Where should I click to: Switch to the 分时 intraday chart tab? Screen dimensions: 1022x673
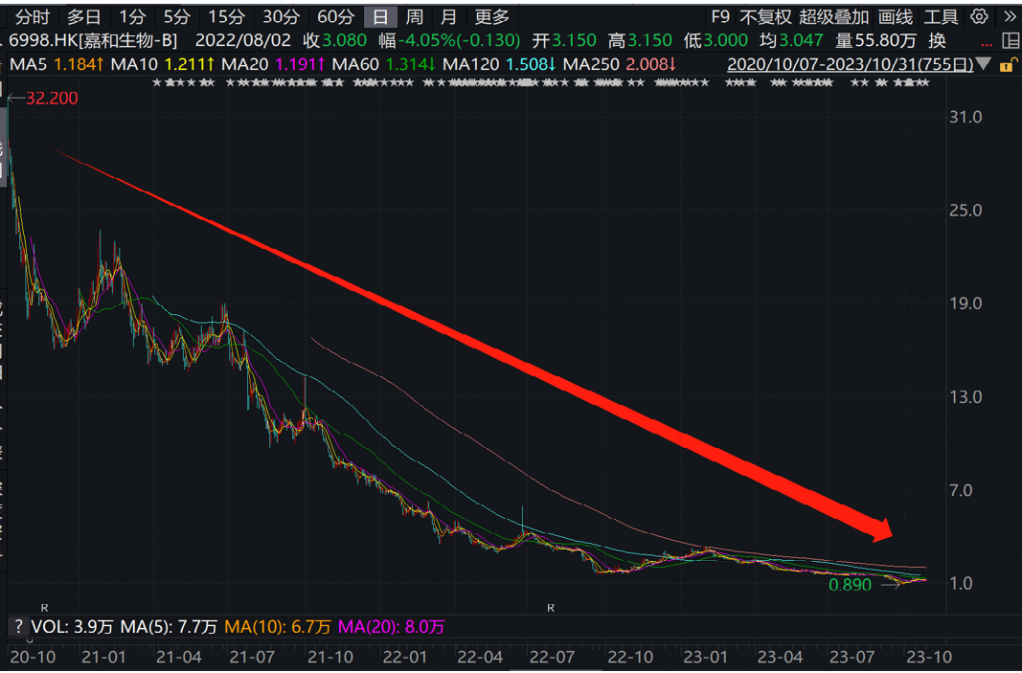32,17
